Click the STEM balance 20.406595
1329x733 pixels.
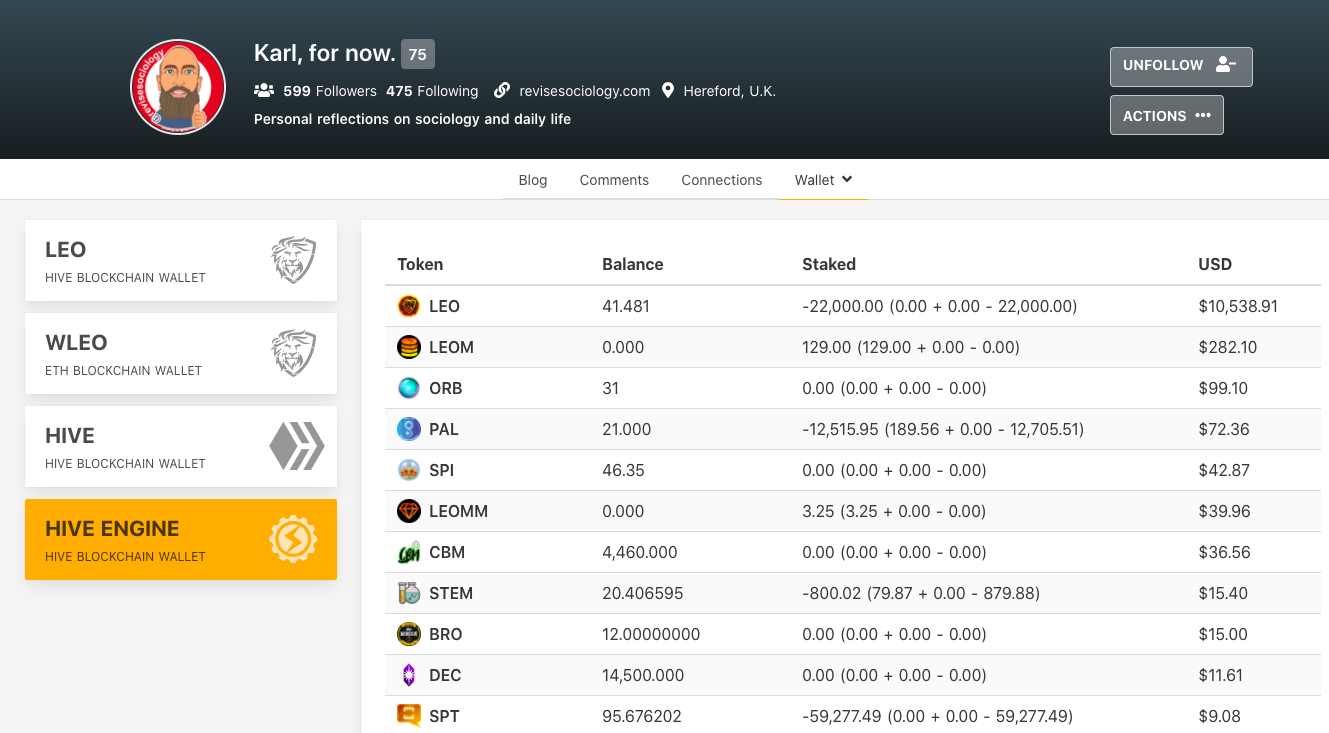click(x=643, y=593)
